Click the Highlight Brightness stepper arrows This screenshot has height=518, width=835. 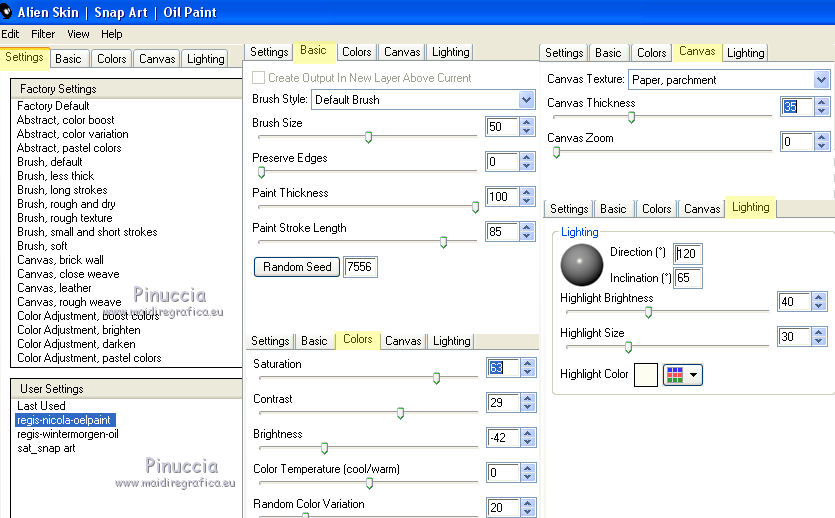(818, 302)
